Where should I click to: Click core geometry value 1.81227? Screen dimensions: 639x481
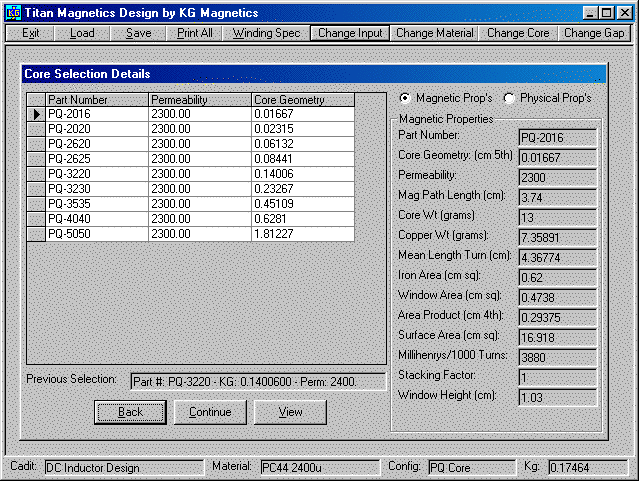click(x=303, y=234)
